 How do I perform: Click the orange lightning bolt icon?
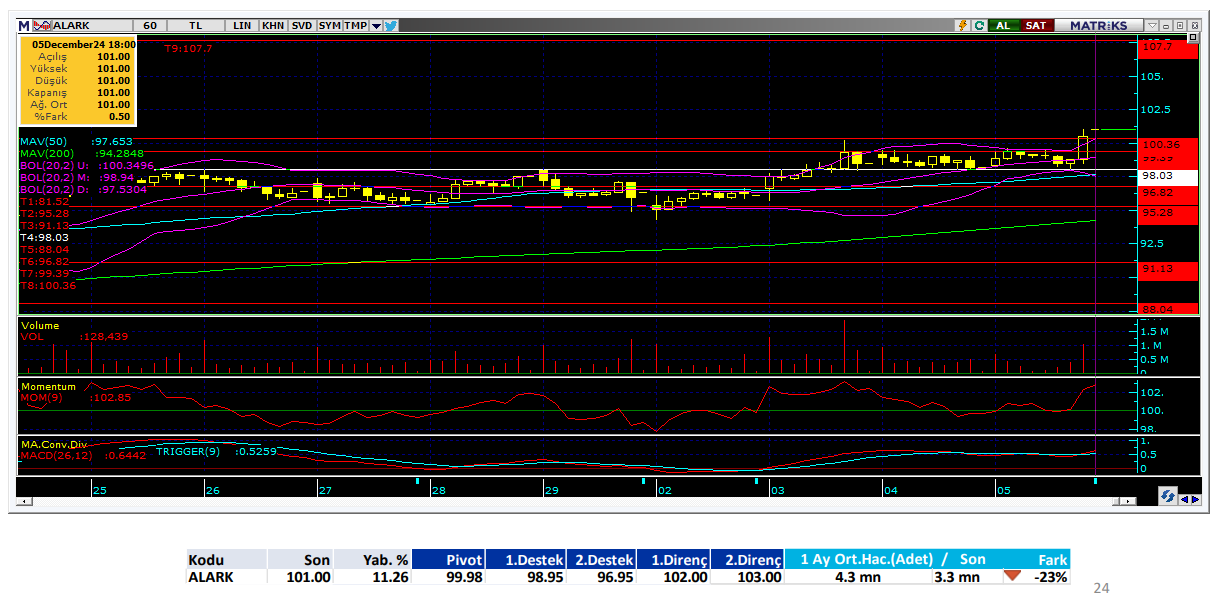(x=963, y=25)
